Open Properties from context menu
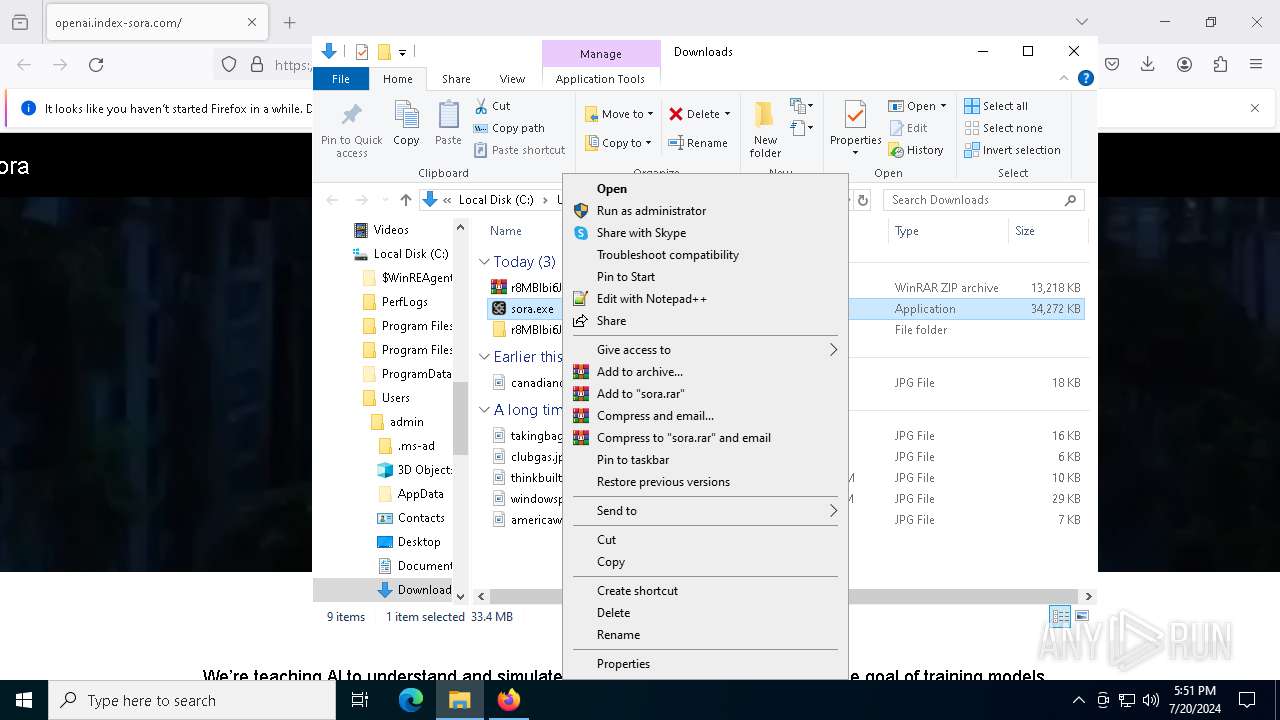The height and width of the screenshot is (720, 1280). pos(623,664)
